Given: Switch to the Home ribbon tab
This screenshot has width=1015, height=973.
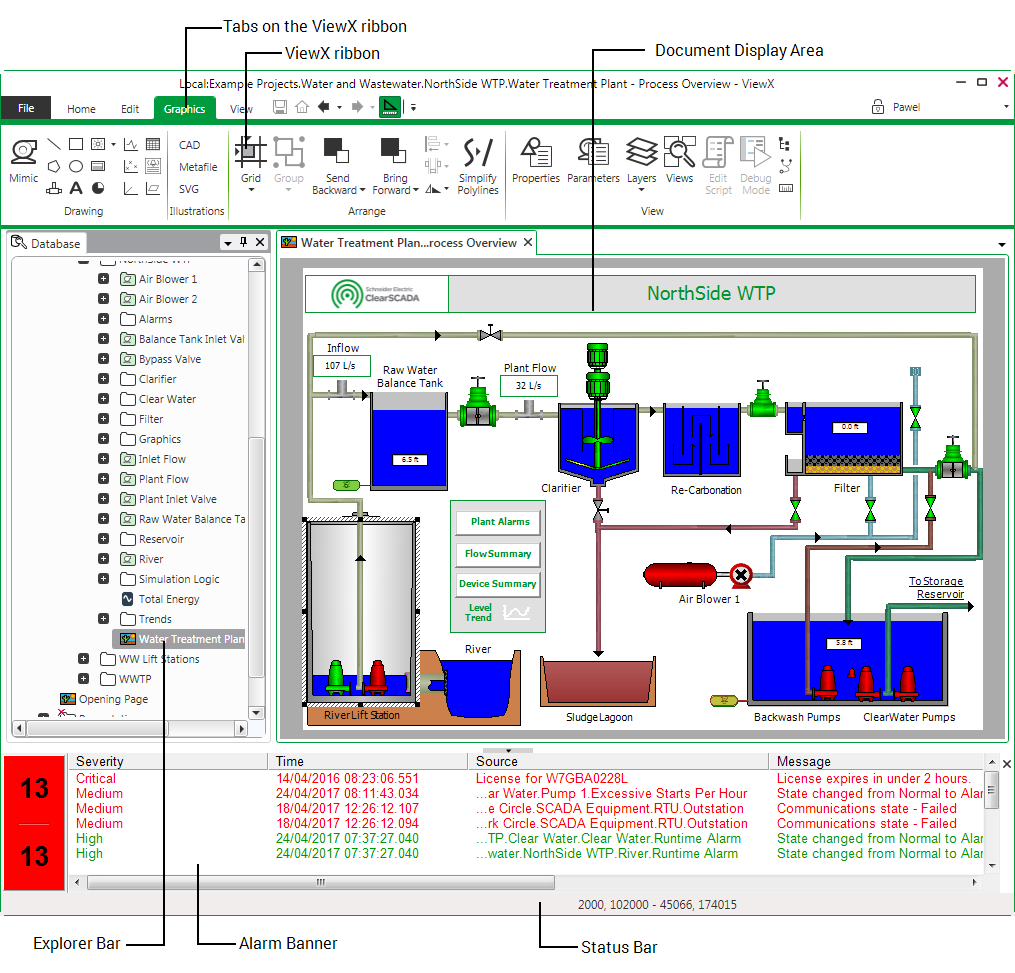Looking at the screenshot, I should click(x=81, y=109).
